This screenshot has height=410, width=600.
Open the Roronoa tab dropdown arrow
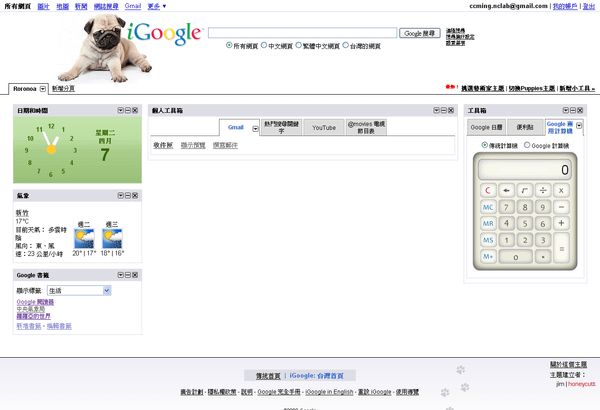[43, 89]
